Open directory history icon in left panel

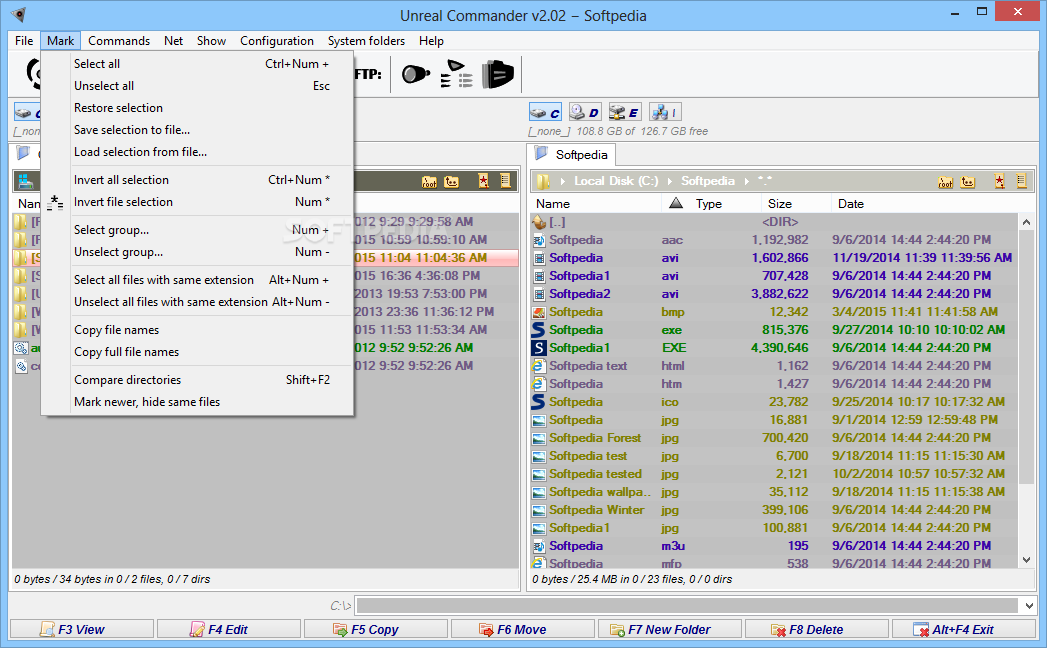(505, 181)
